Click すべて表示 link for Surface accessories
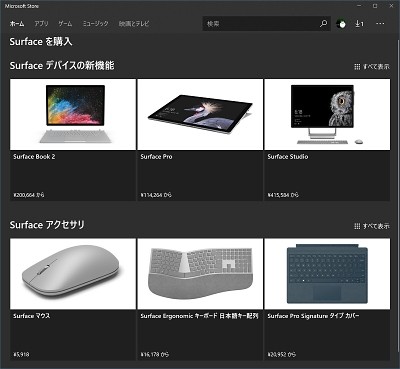The height and width of the screenshot is (369, 400). pyautogui.click(x=376, y=226)
